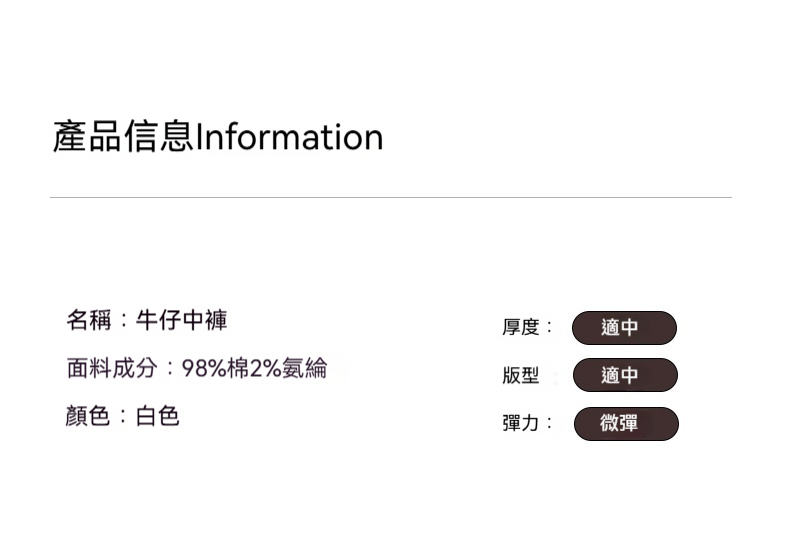Select the 白色 color value
Image resolution: width=790 pixels, height=538 pixels.
pyautogui.click(x=158, y=416)
